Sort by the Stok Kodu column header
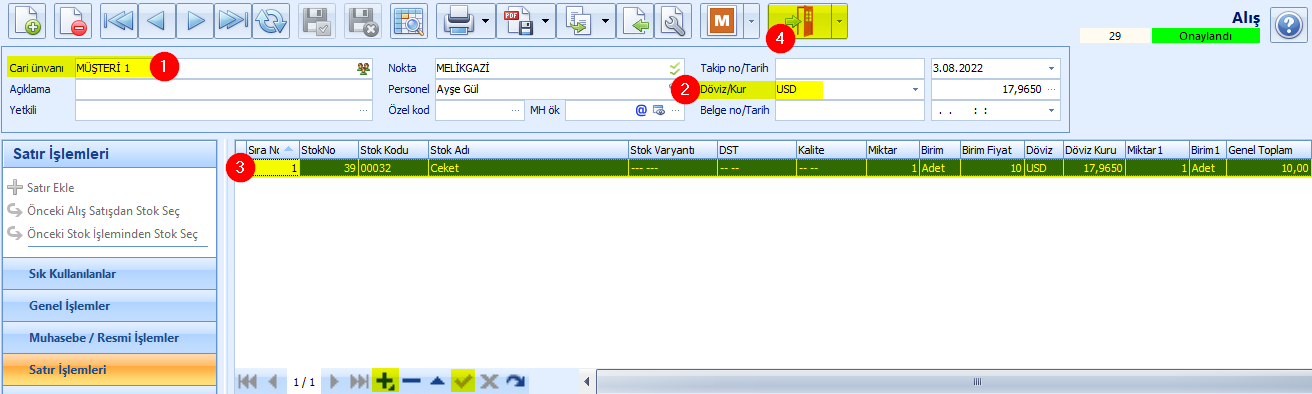The height and width of the screenshot is (394, 1312). point(393,149)
